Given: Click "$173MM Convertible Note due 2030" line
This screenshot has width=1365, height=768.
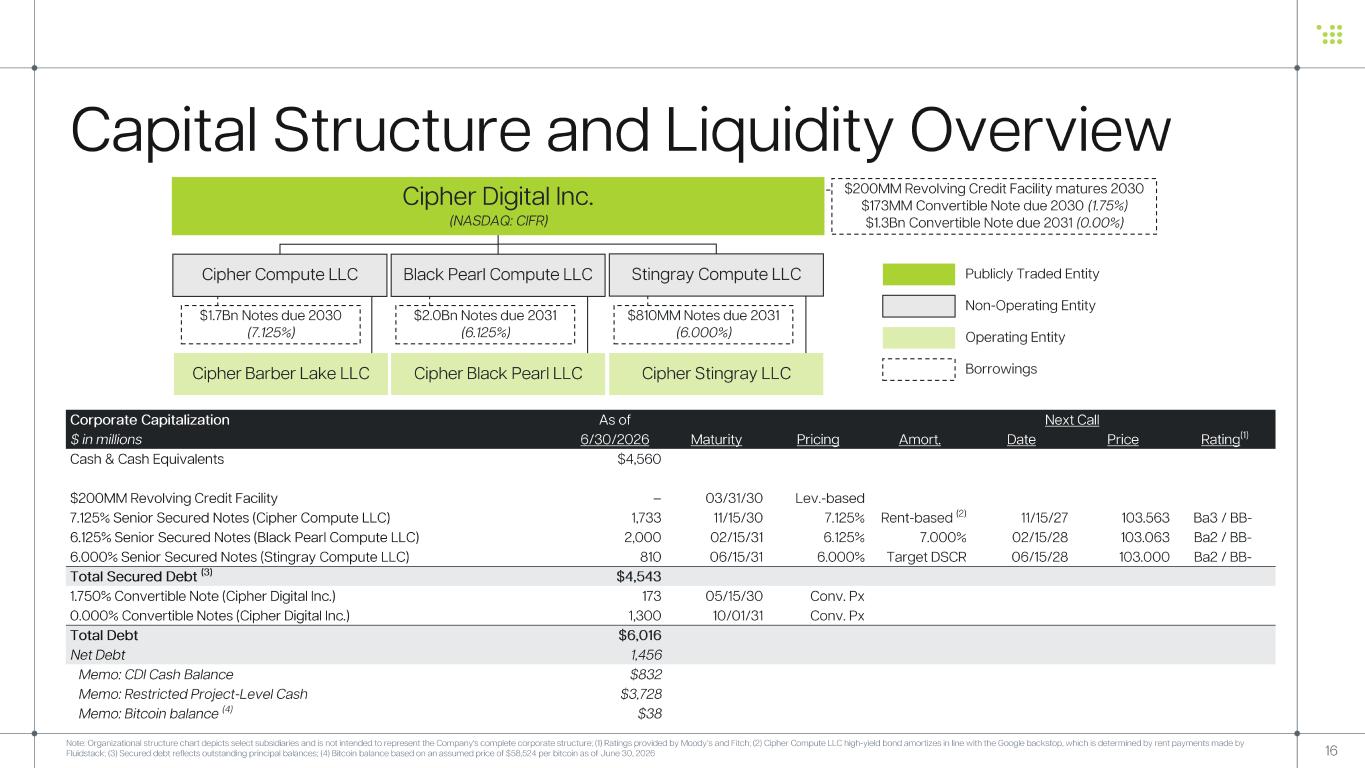Looking at the screenshot, I should point(994,205).
